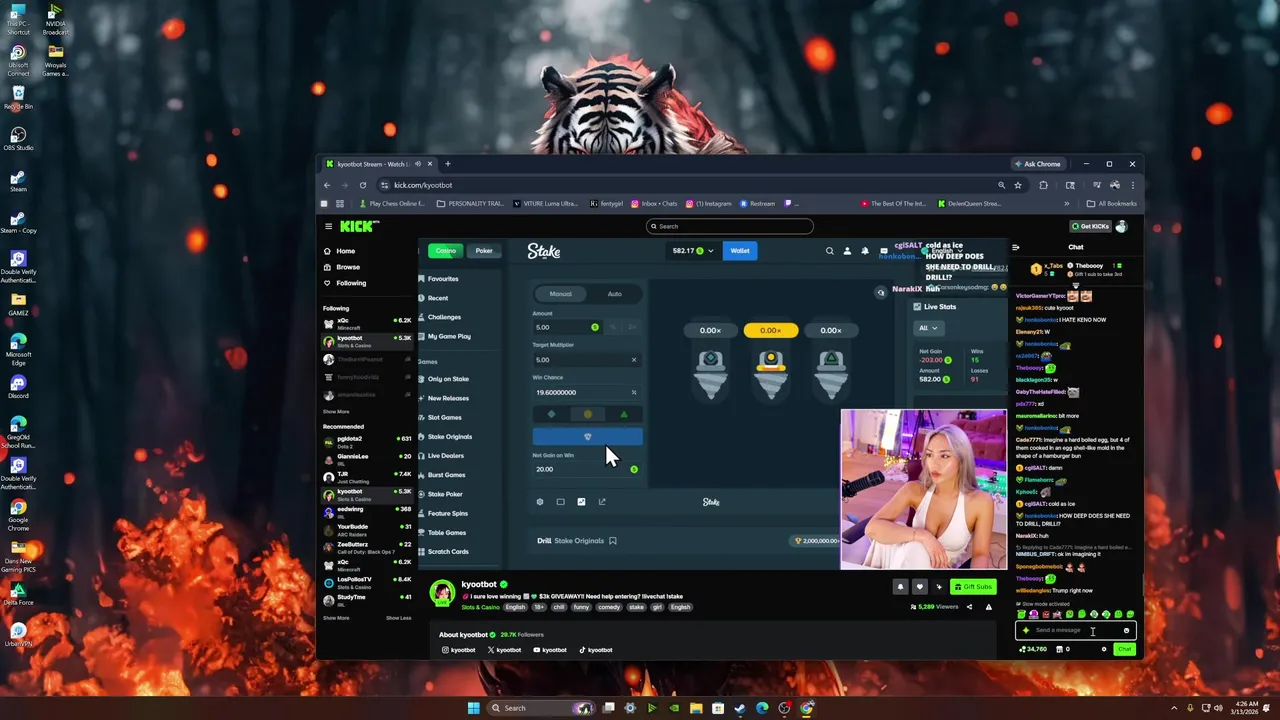The image size is (1280, 720).
Task: Expand the 582.17 balance dropdown
Action: (693, 251)
